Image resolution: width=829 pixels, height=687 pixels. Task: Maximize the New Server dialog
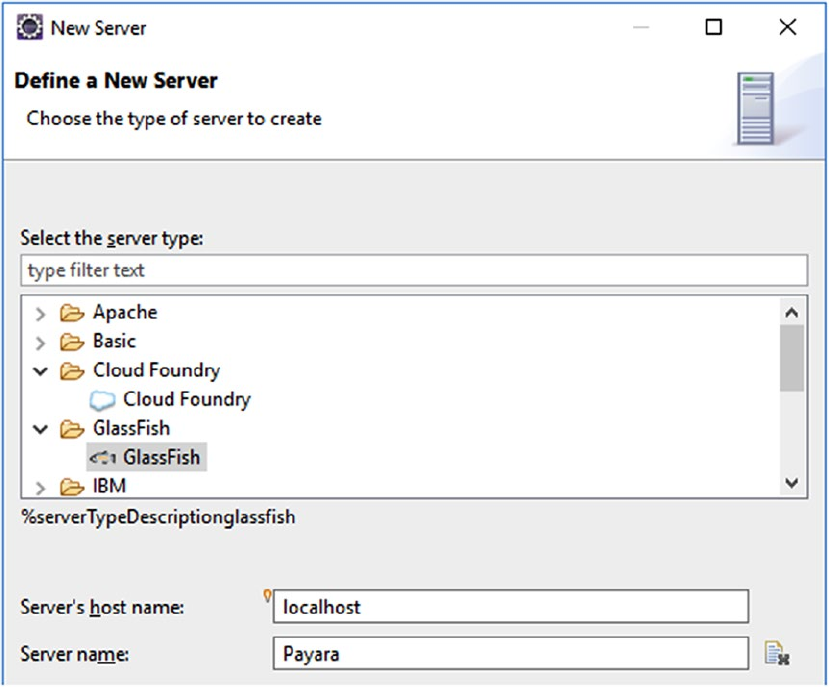pyautogui.click(x=714, y=27)
